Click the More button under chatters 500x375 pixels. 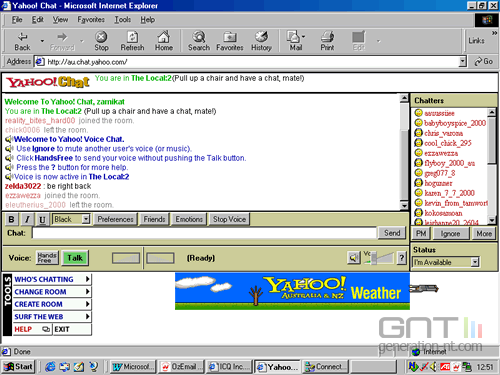coord(484,234)
